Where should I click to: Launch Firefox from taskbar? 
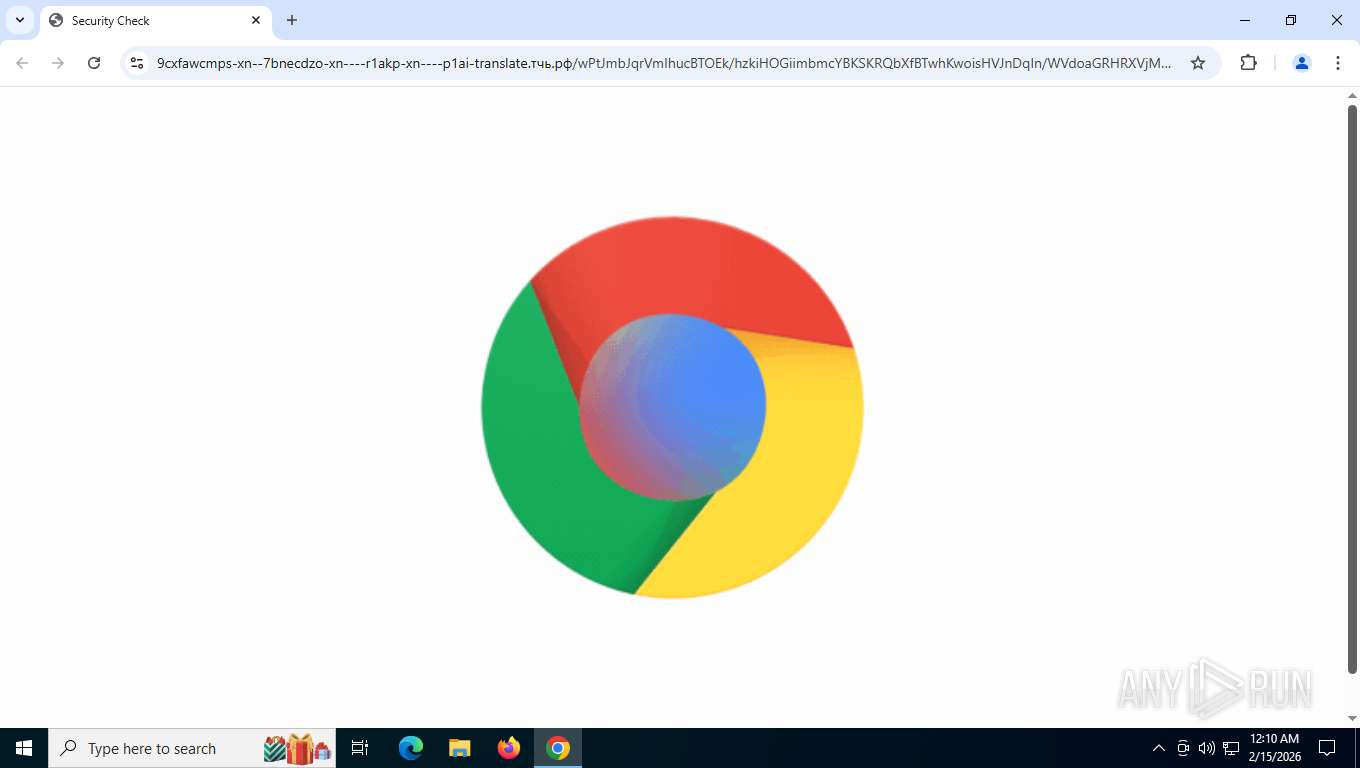pos(509,748)
